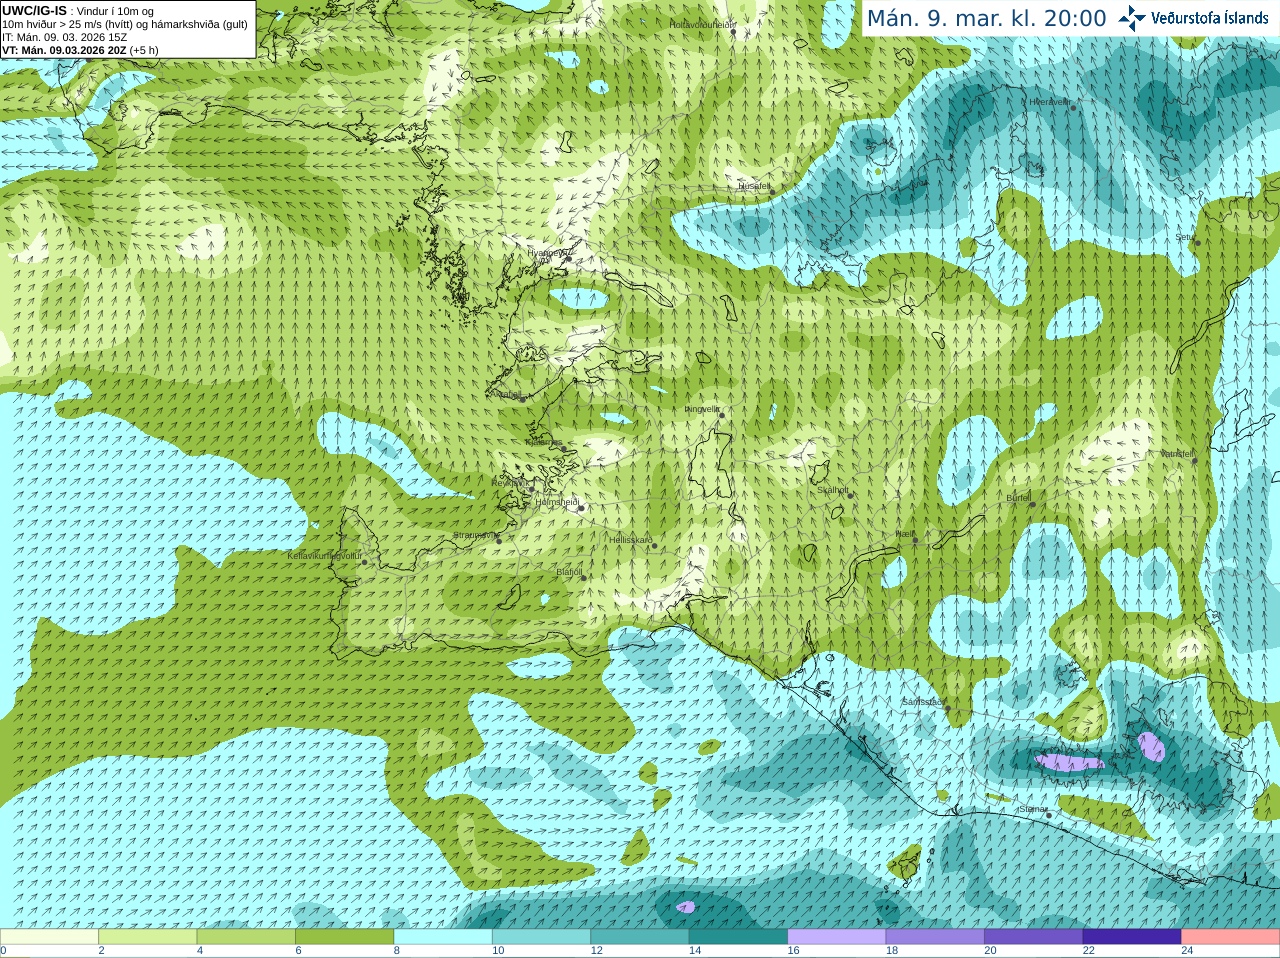Viewport: 1280px width, 958px height.
Task: Click the Setur station label
Action: [x=1185, y=237]
